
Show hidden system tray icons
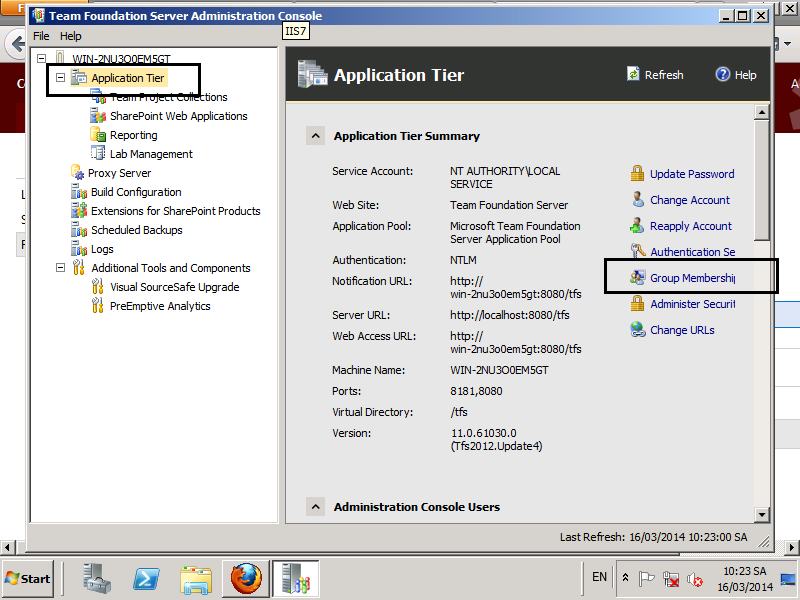[626, 578]
